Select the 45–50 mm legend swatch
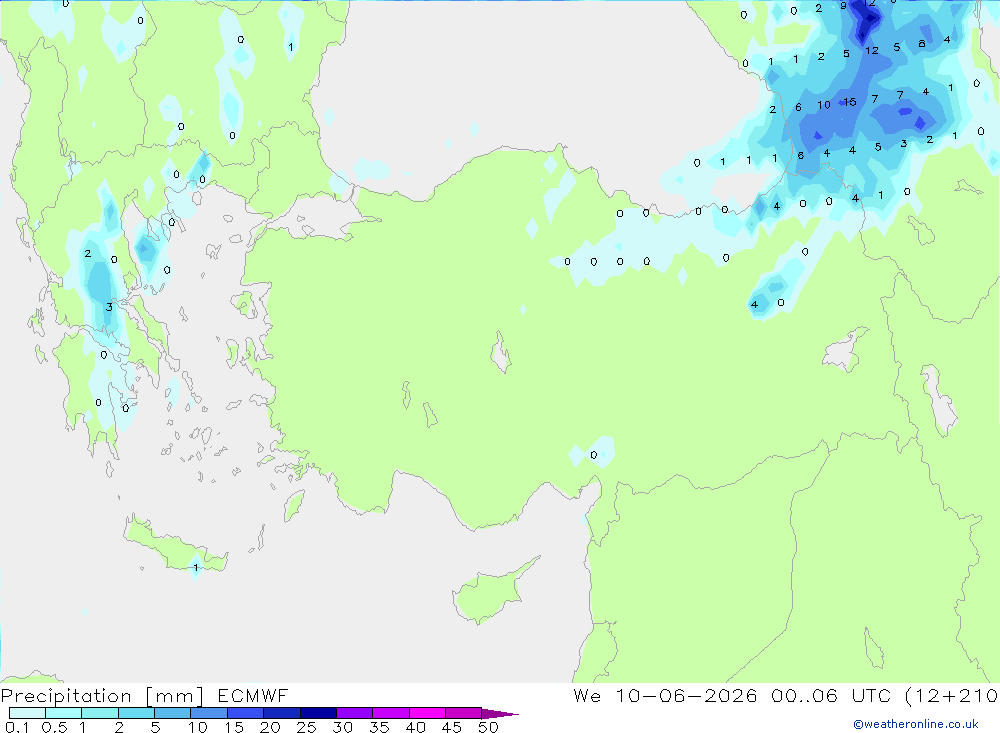The width and height of the screenshot is (1000, 733). (x=463, y=713)
